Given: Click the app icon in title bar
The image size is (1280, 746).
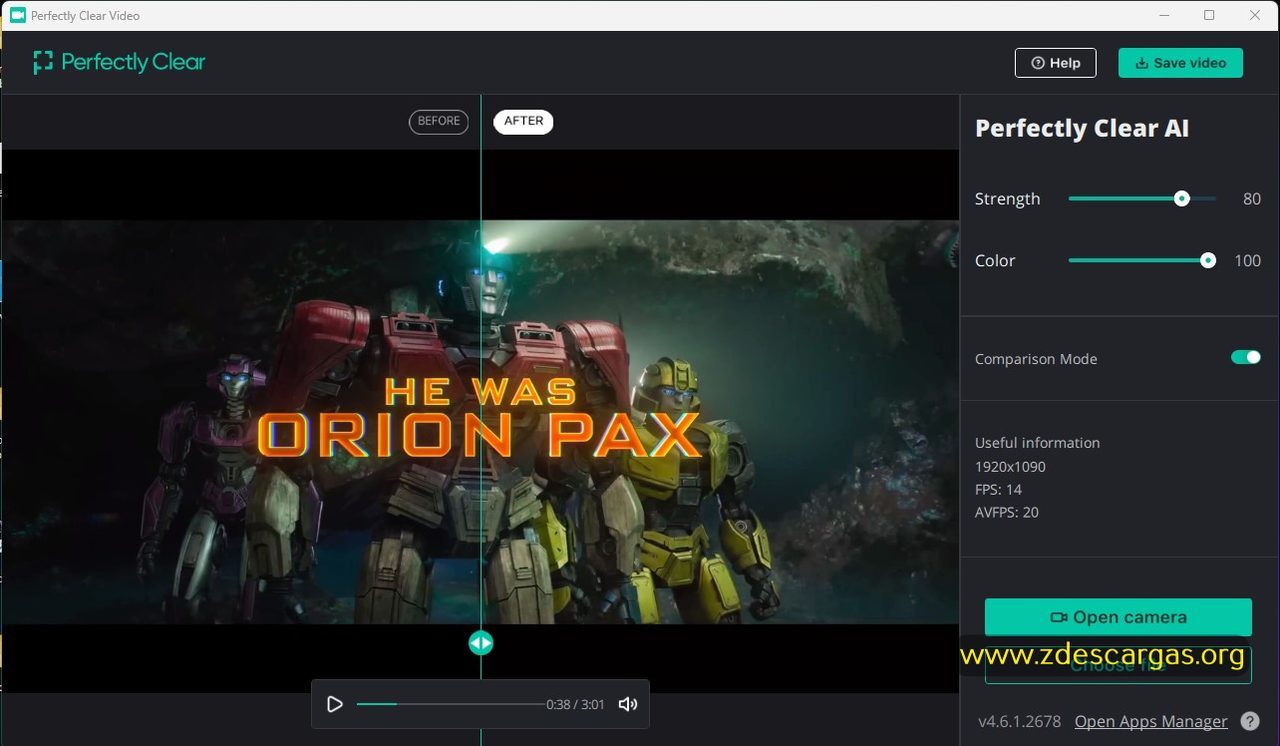Looking at the screenshot, I should [x=18, y=15].
